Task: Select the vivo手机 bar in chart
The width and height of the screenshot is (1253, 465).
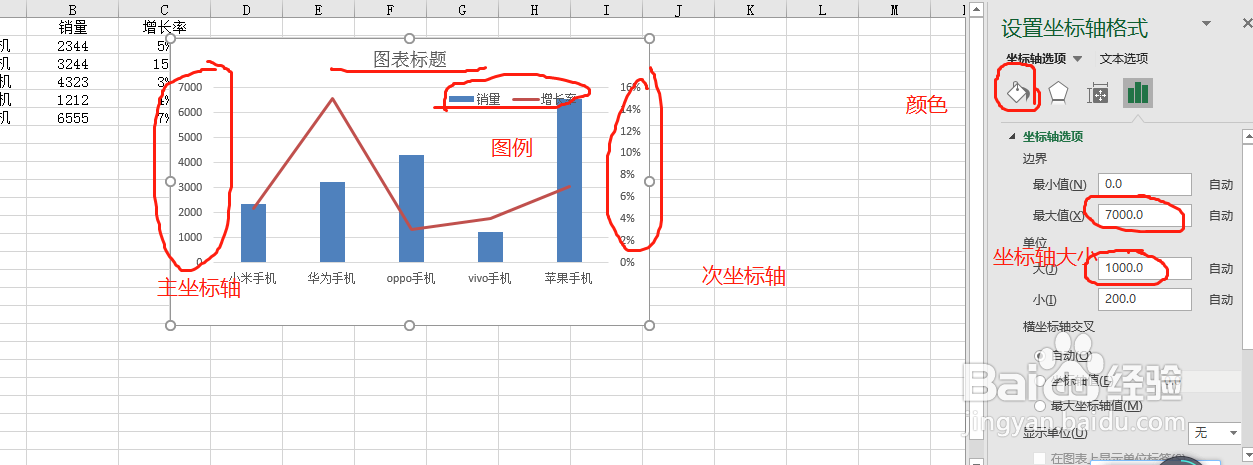Action: 490,247
